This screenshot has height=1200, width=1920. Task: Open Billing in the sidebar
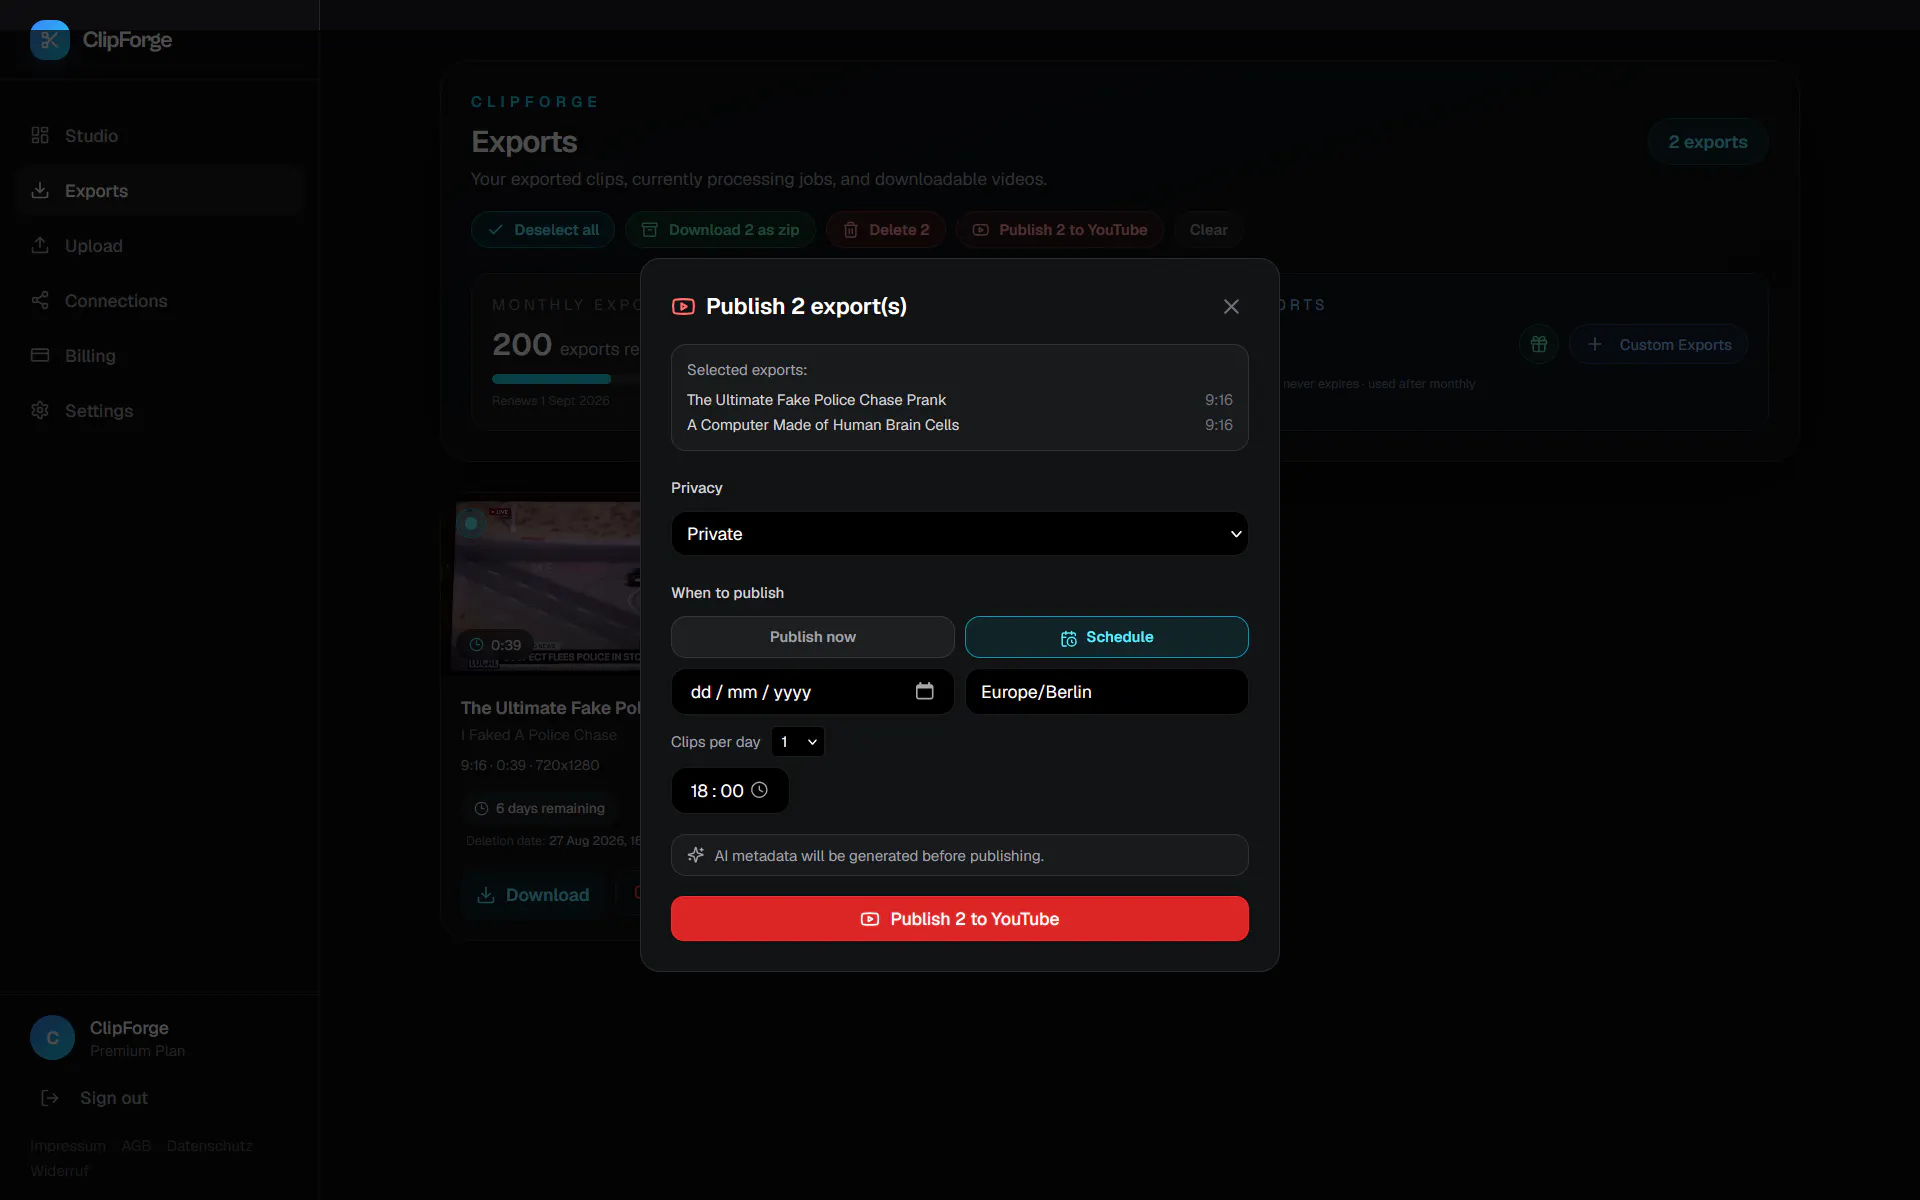tap(160, 356)
